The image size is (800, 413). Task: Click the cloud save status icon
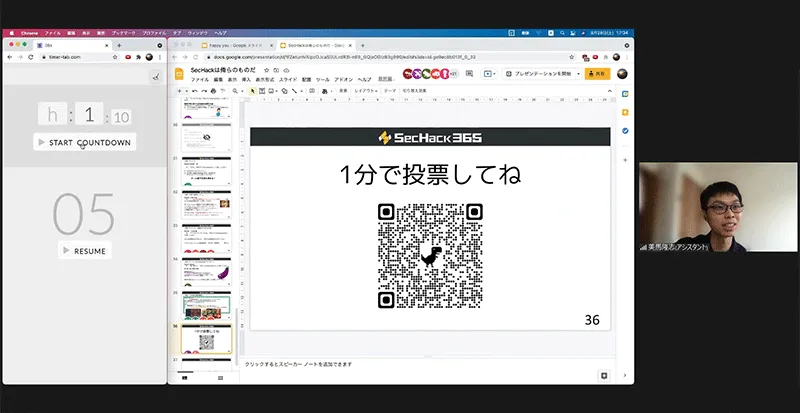(286, 70)
